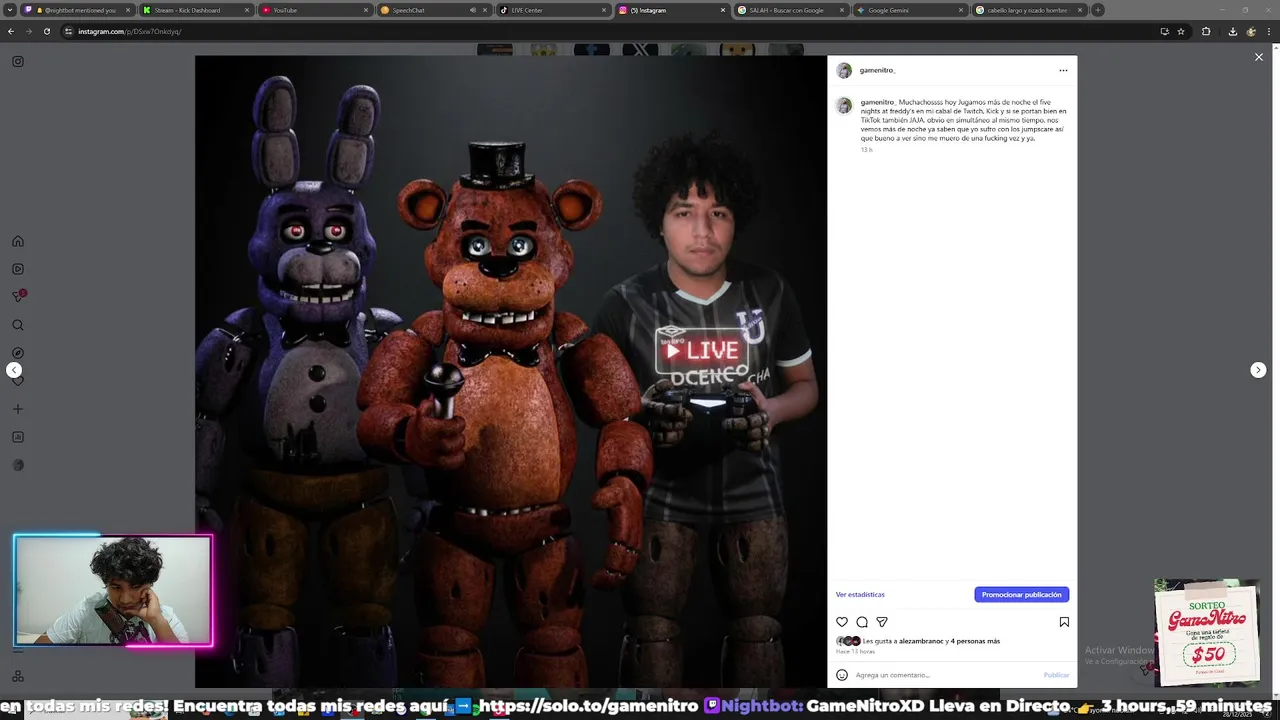Switch to SALAH - Buscar con Google tab
The width and height of the screenshot is (1280, 720).
[x=790, y=10]
